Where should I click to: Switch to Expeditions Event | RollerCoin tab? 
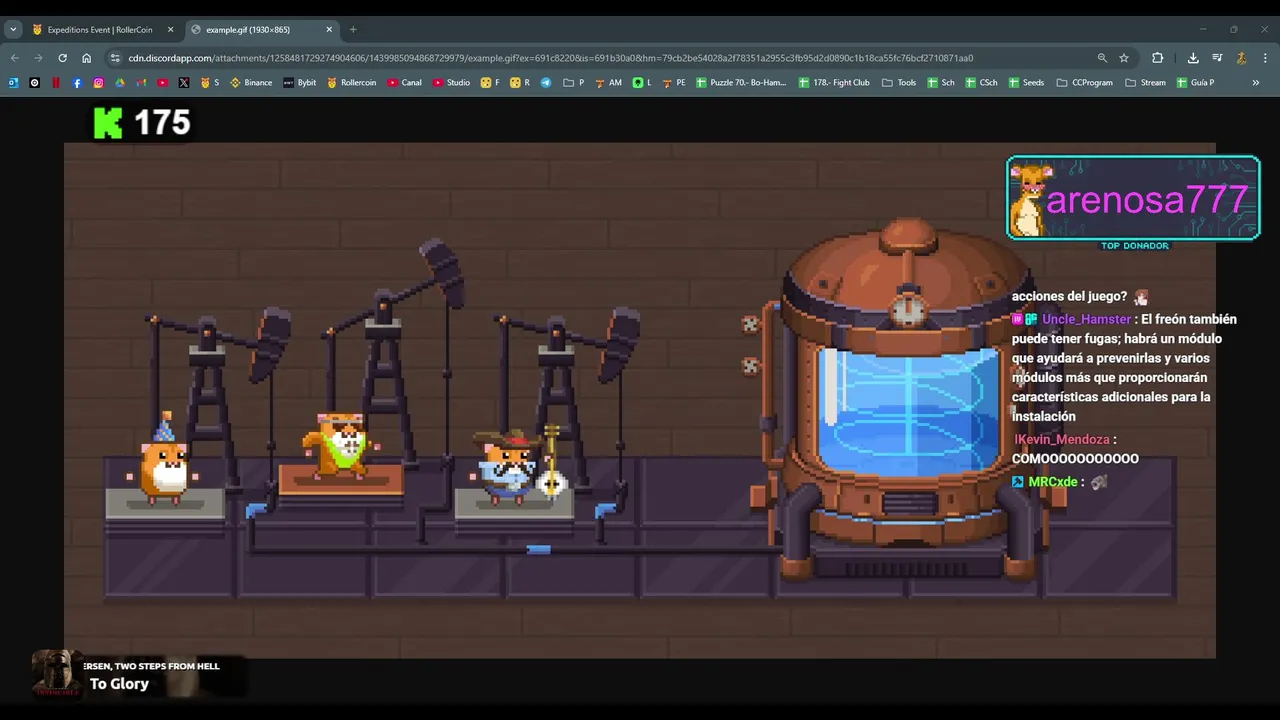(x=101, y=30)
